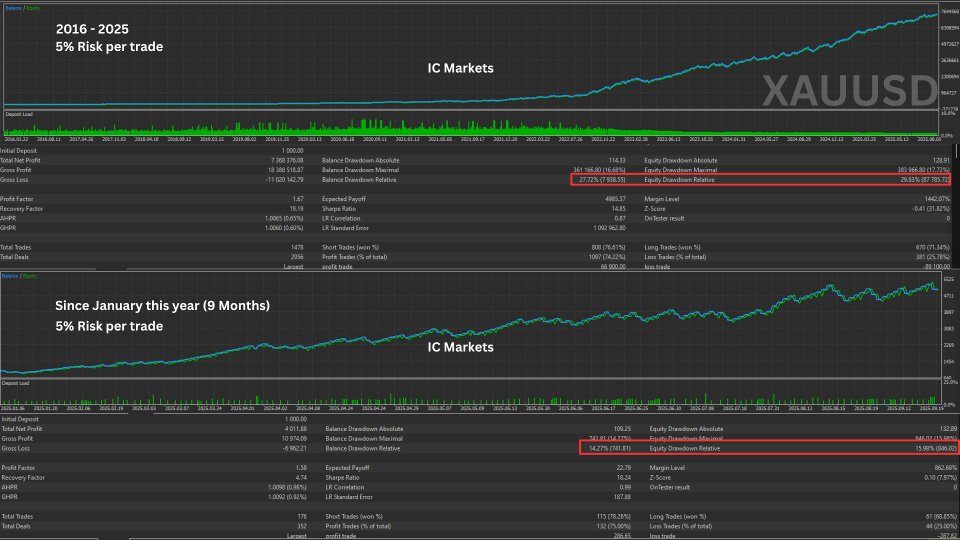This screenshot has width=960, height=540.
Task: Click the Sharpe Ratio value 14.85
Action: 618,209
